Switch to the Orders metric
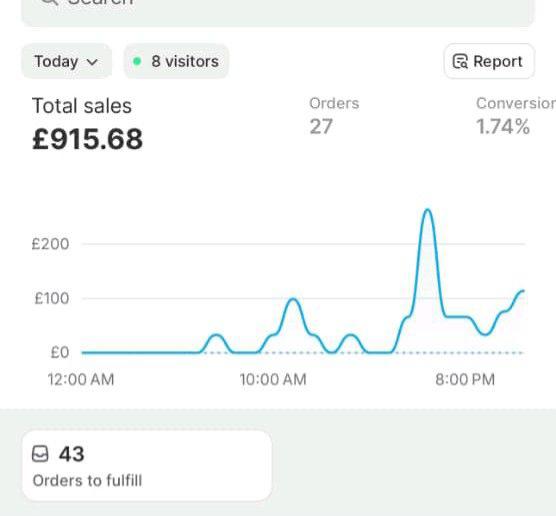 pos(334,116)
